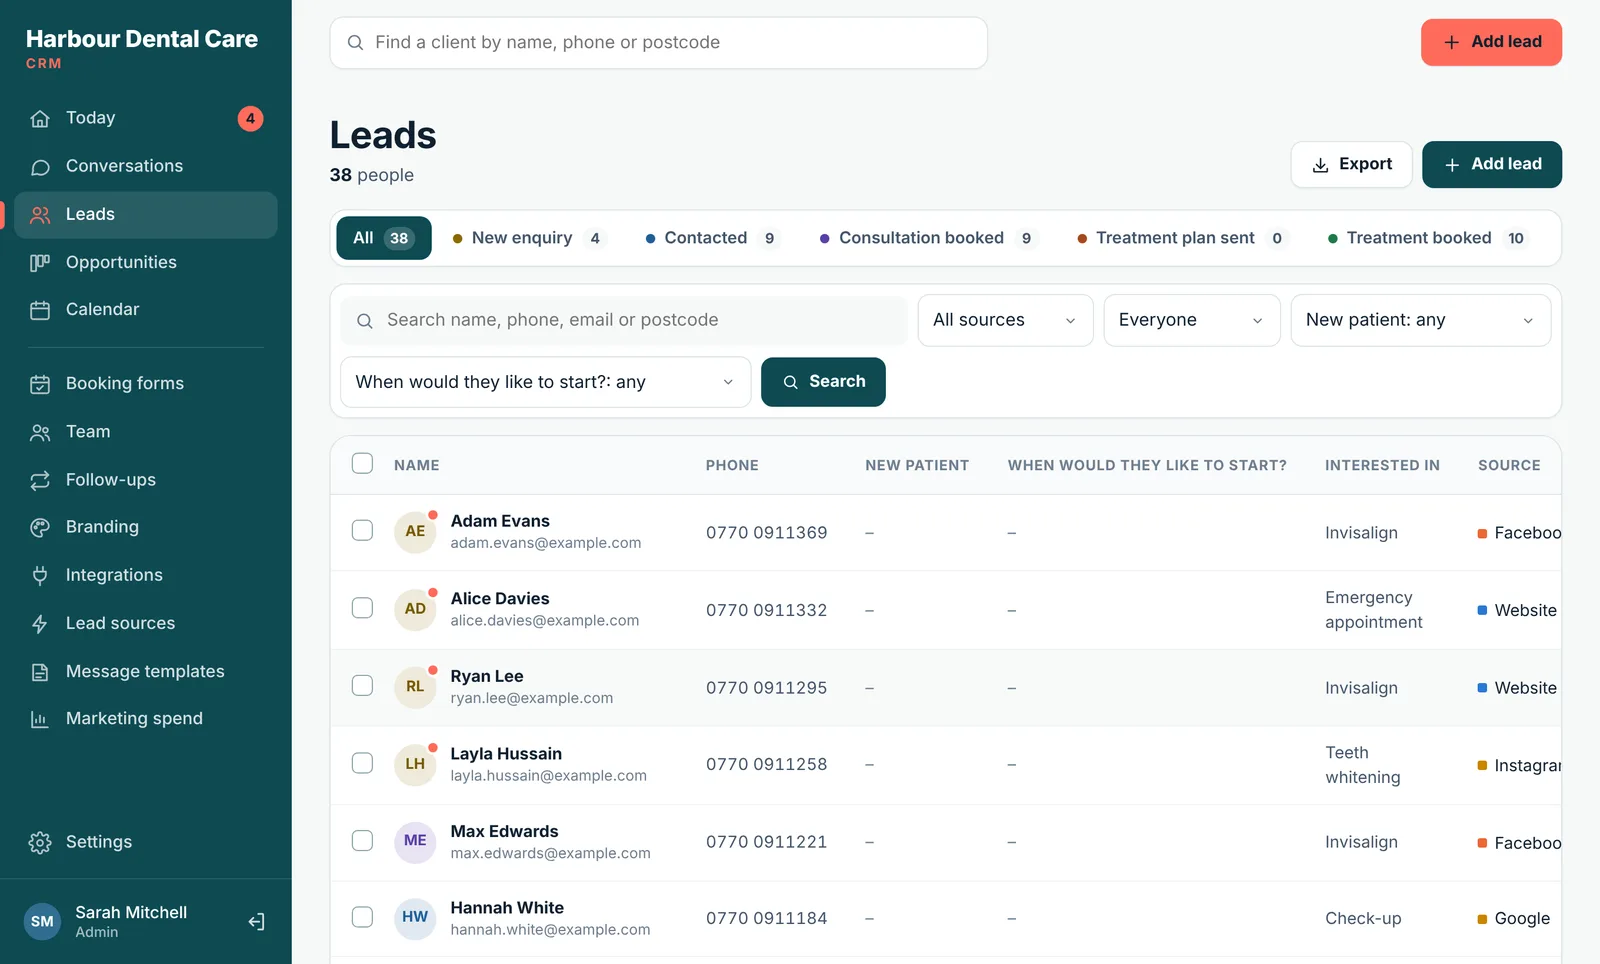Click the SM user avatar
The width and height of the screenshot is (1600, 964).
point(42,921)
